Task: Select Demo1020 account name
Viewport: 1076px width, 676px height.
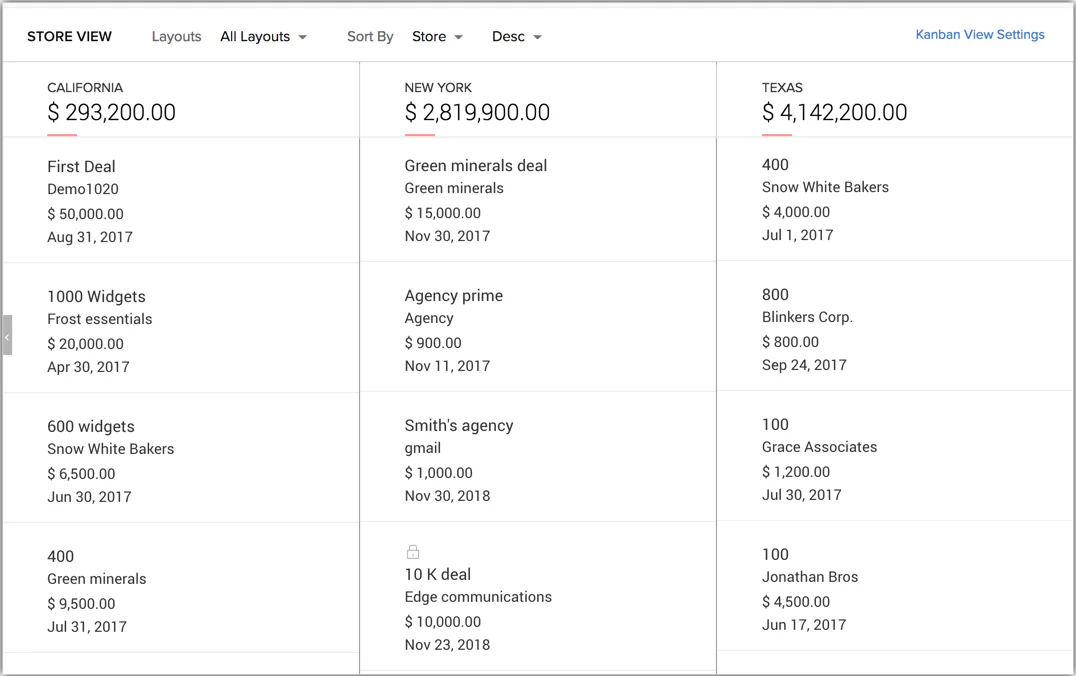Action: click(82, 189)
